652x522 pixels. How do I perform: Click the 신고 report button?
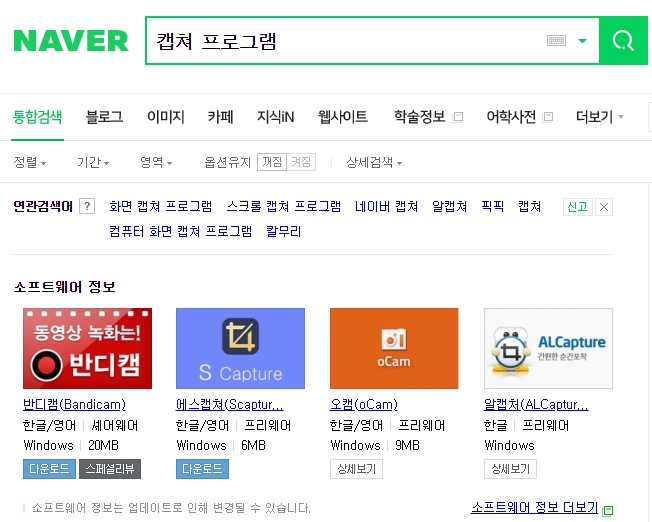pos(578,207)
